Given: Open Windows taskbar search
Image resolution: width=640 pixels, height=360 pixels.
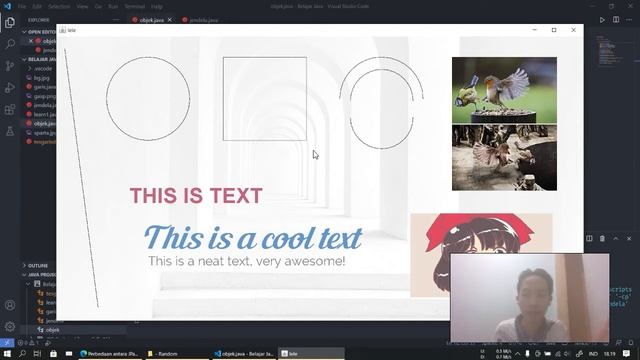Looking at the screenshot, I should 22,353.
